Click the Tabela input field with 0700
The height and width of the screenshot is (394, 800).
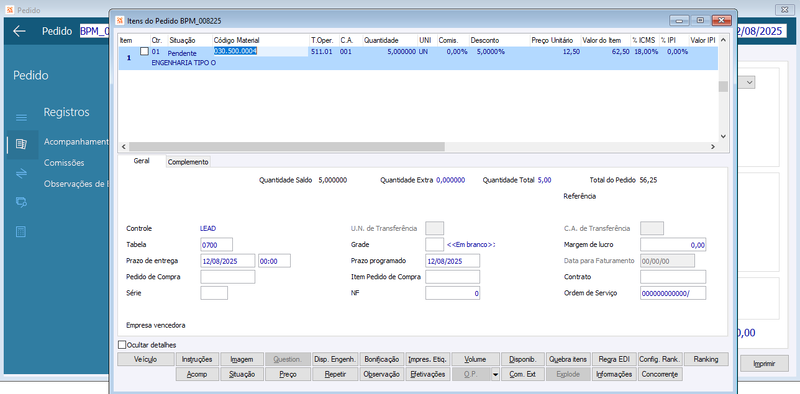tap(217, 245)
